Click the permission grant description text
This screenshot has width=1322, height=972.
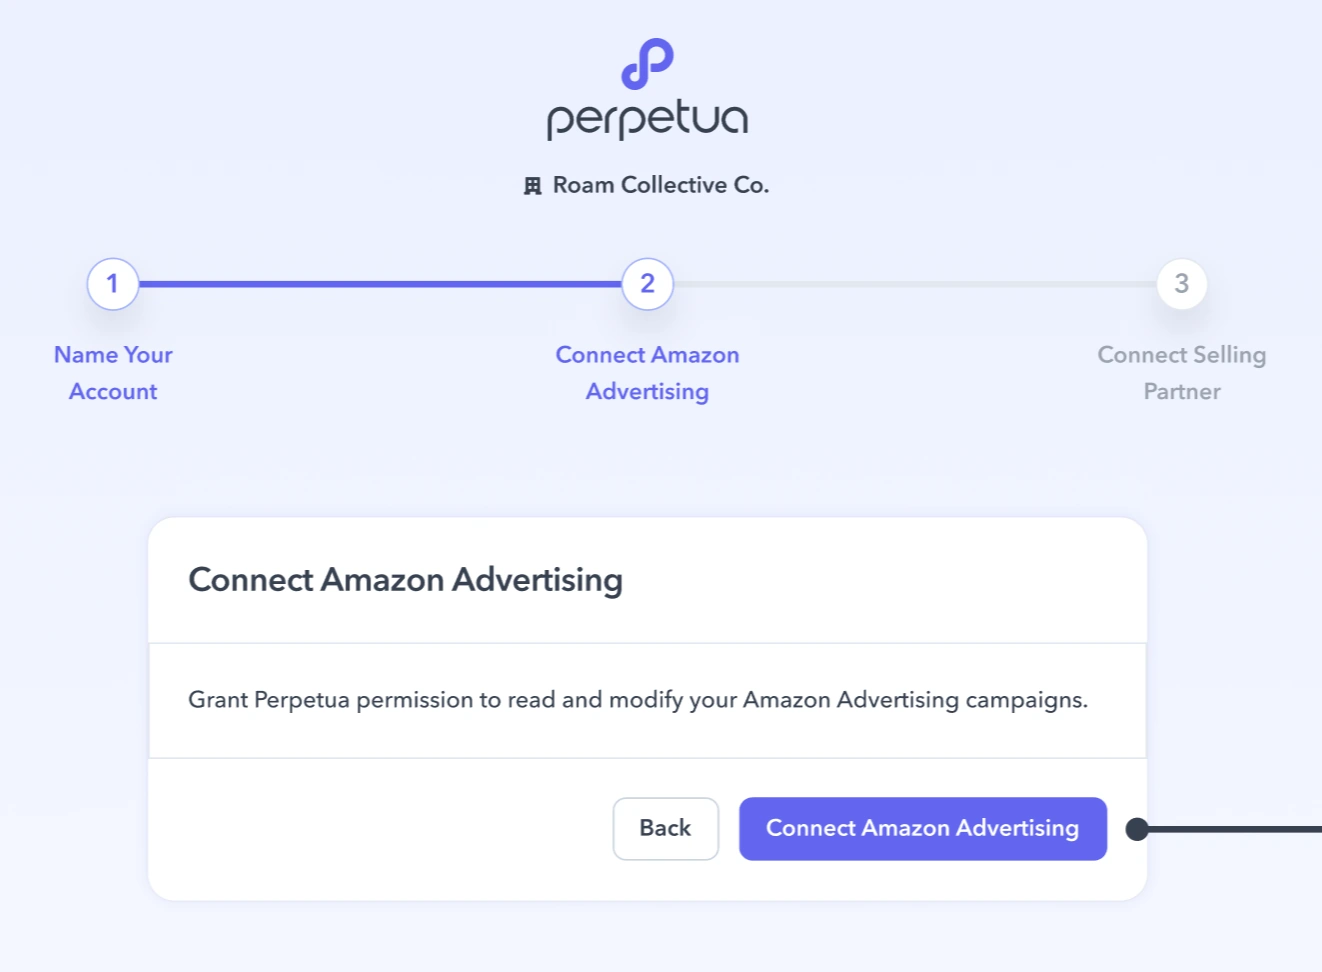(x=637, y=699)
